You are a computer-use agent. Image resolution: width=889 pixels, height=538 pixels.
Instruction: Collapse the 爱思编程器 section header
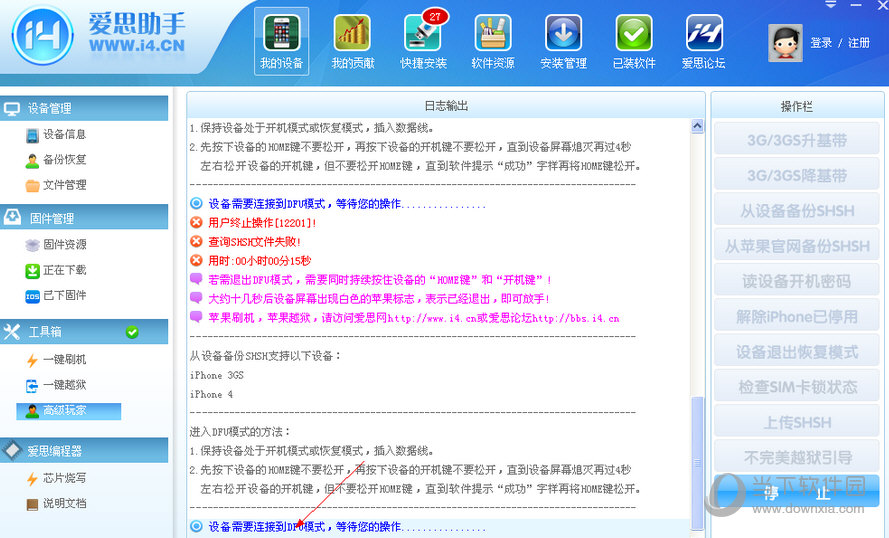[84, 450]
